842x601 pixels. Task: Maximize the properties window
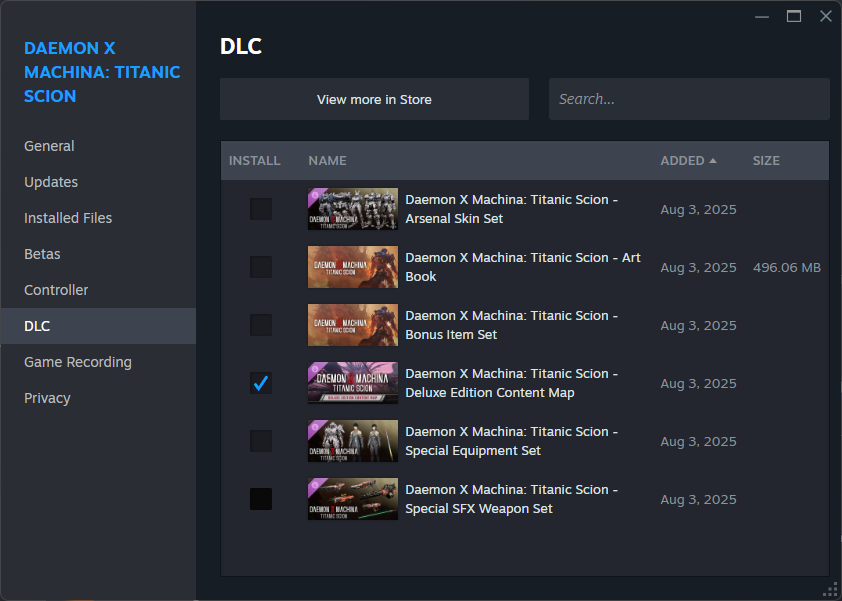794,16
